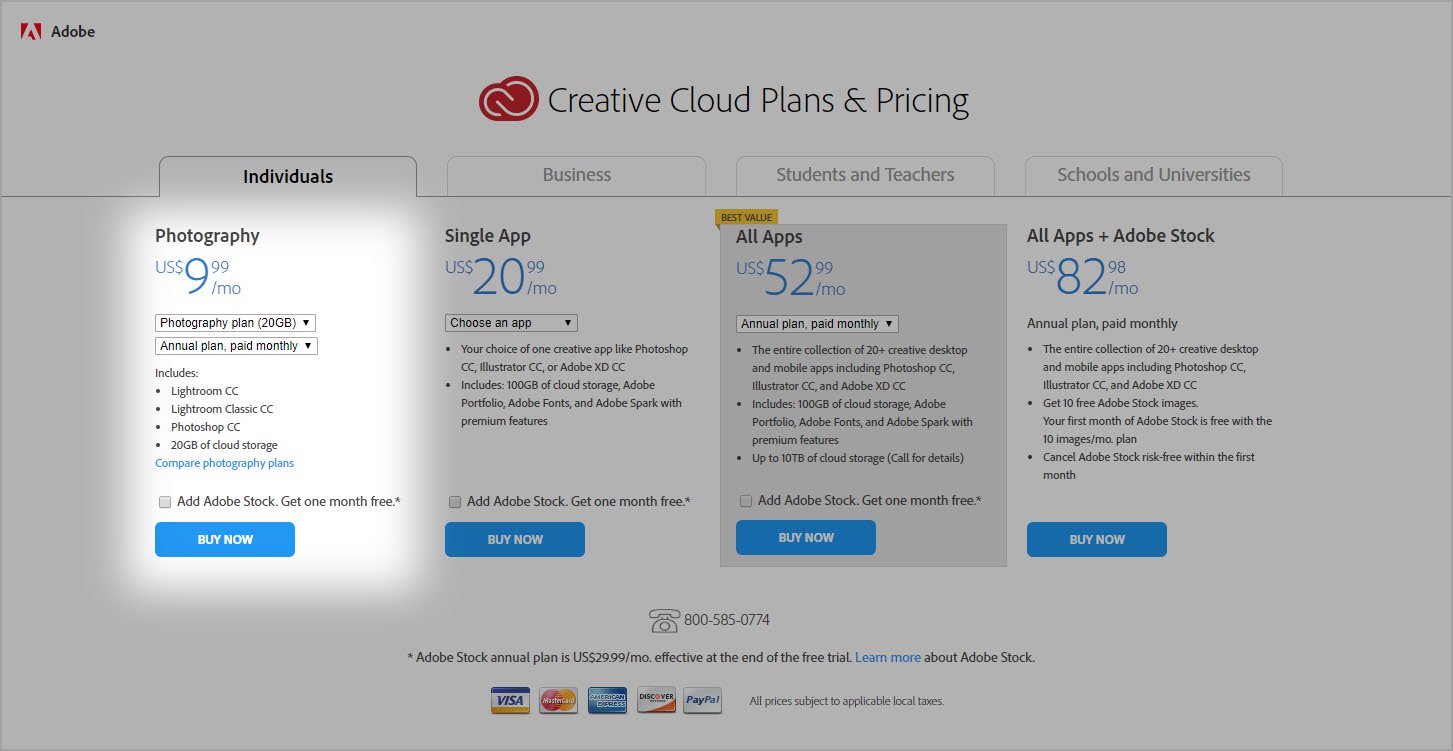The image size is (1453, 751).
Task: Click the Mastercard payment icon
Action: pyautogui.click(x=558, y=700)
